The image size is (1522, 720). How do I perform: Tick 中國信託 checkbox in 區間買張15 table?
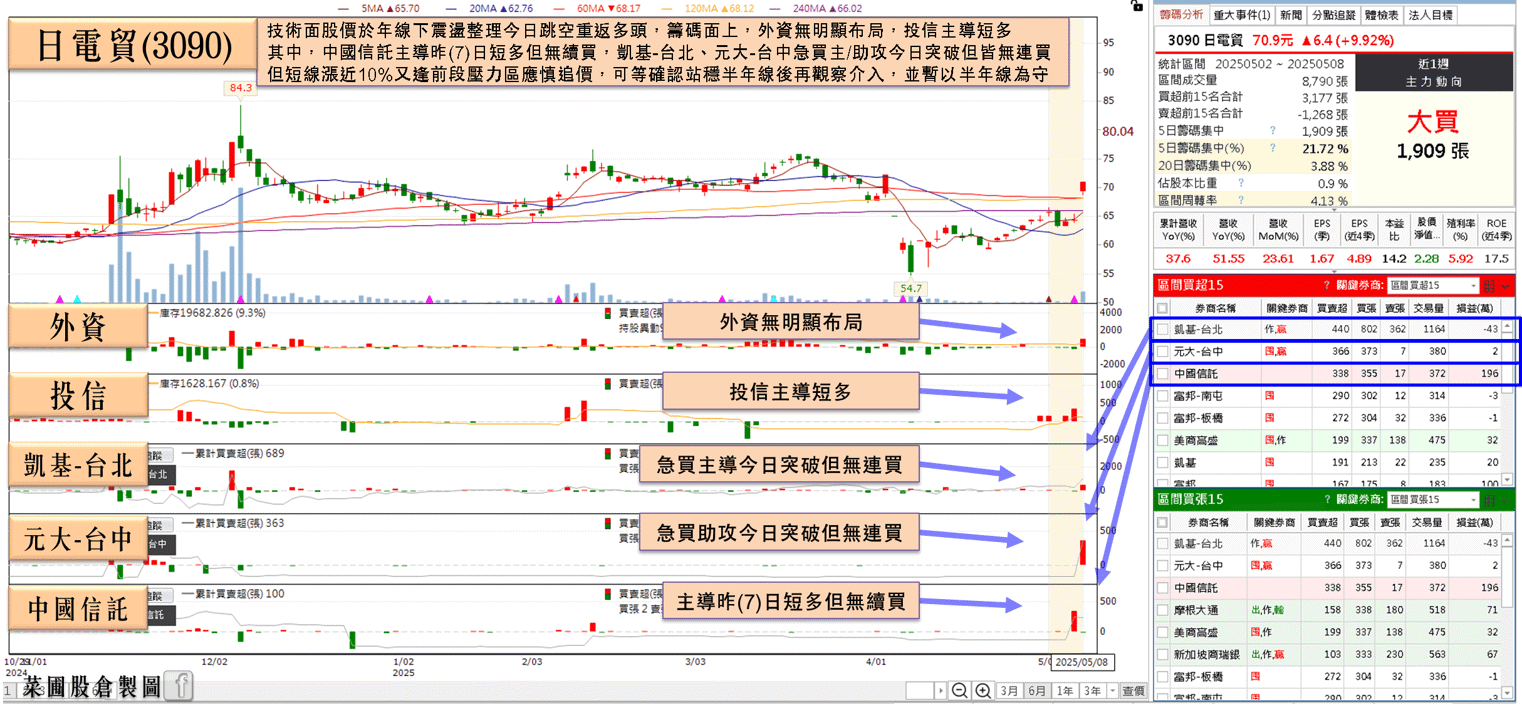pyautogui.click(x=1162, y=588)
